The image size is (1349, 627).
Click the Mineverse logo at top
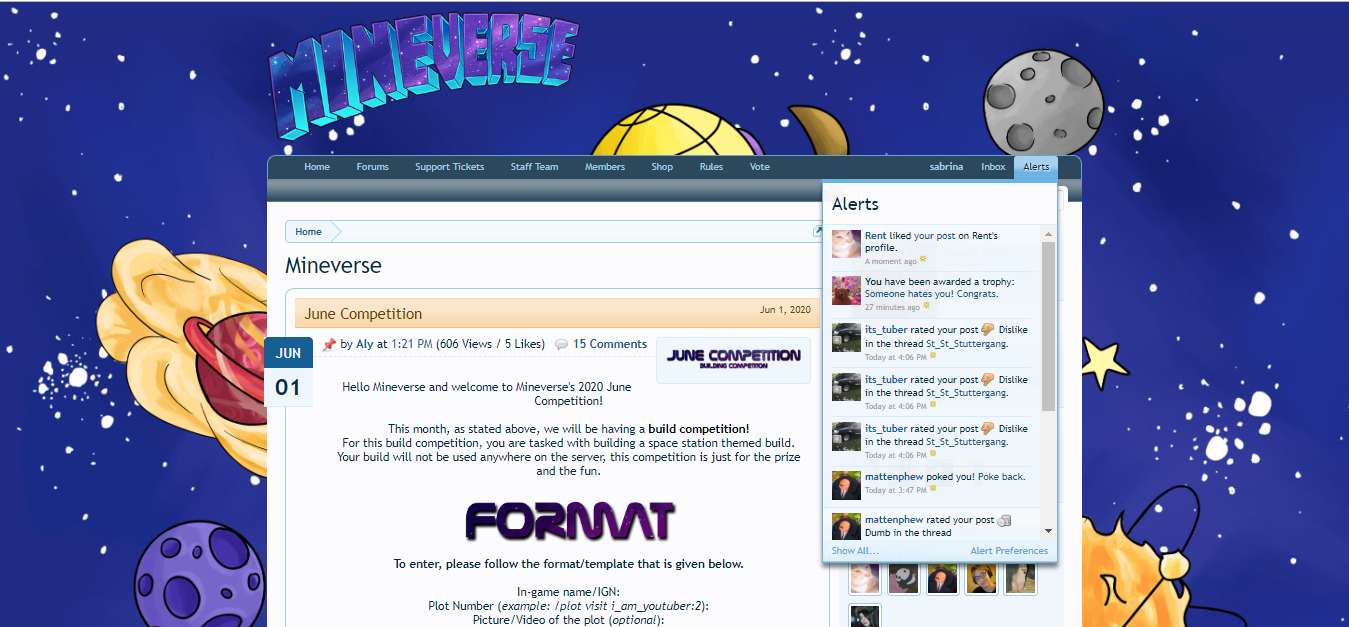click(423, 77)
